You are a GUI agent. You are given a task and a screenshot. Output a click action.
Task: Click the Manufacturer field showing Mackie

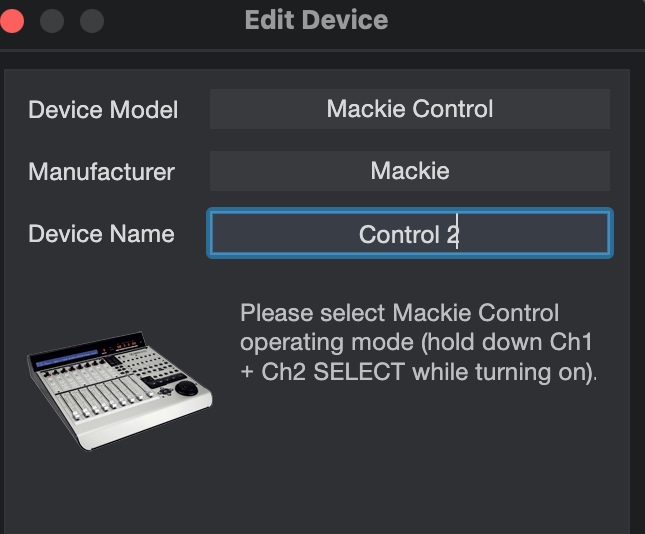pyautogui.click(x=409, y=171)
